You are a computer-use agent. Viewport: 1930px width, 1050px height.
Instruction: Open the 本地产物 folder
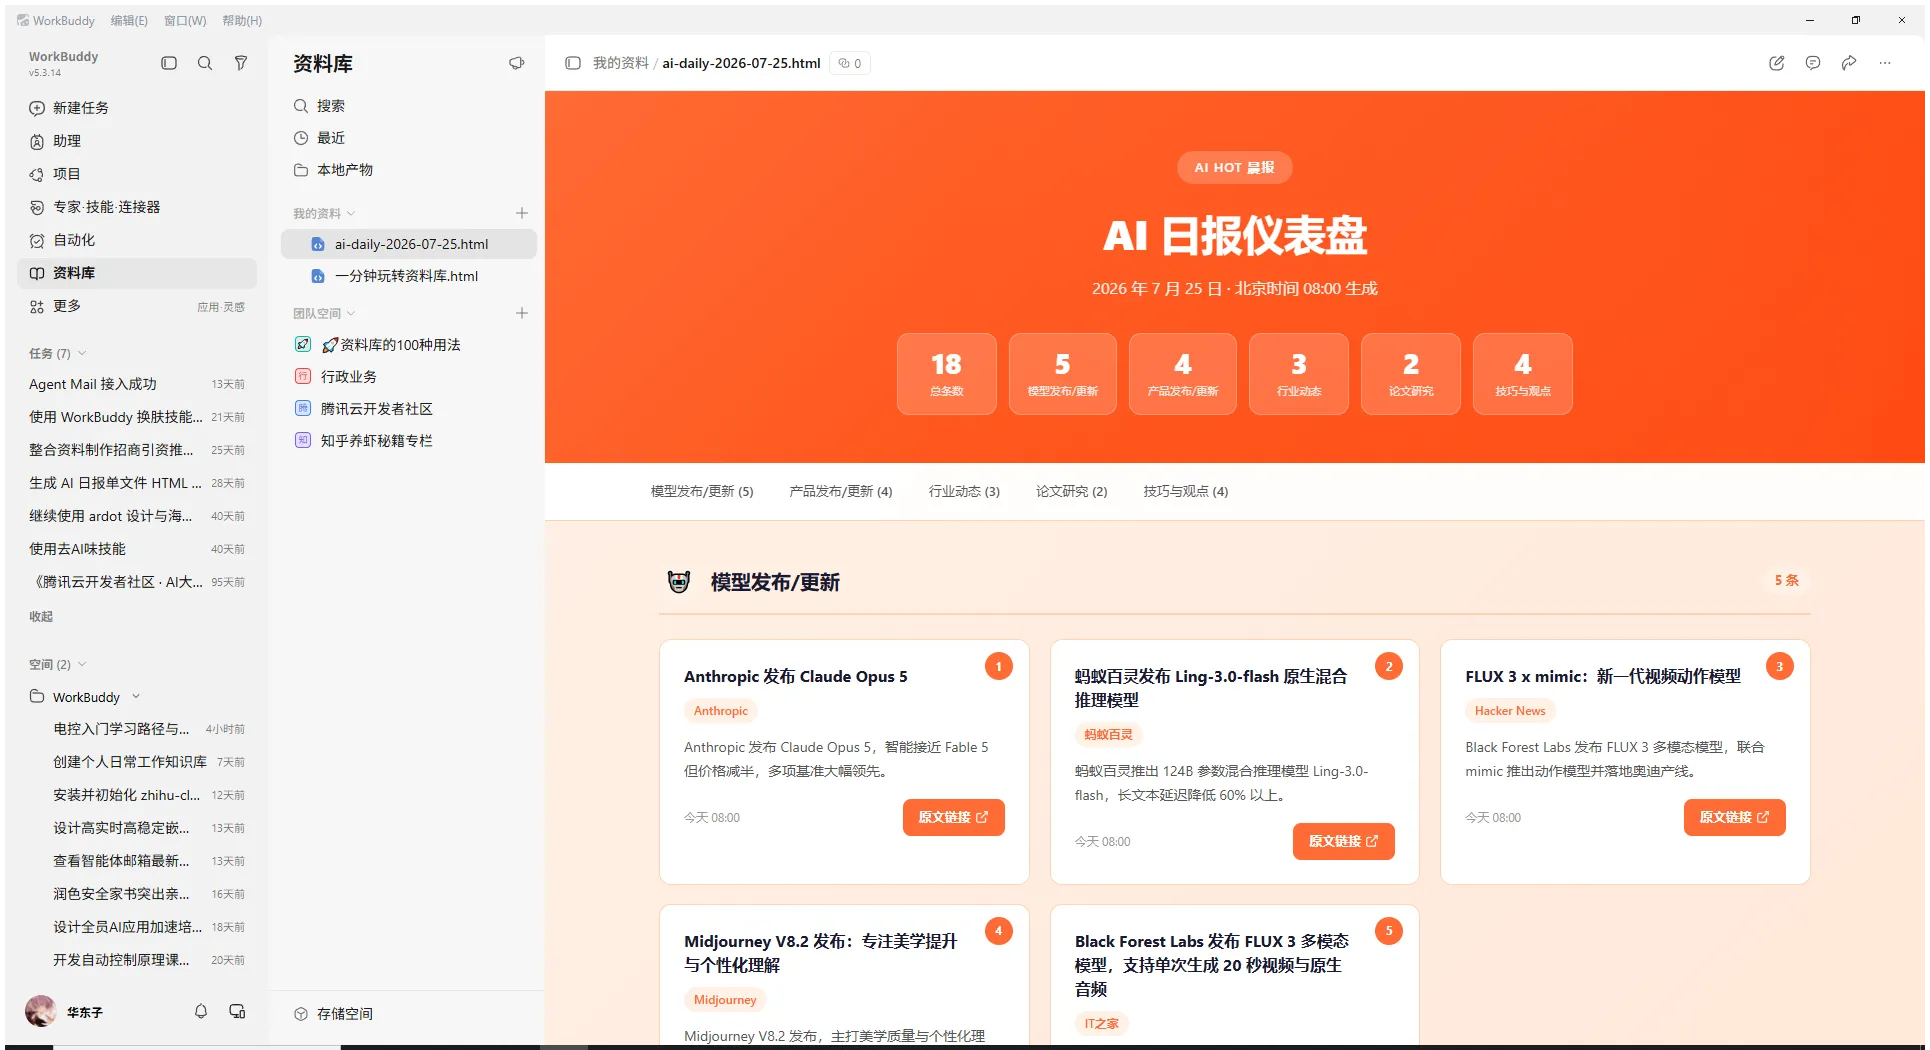pos(409,170)
